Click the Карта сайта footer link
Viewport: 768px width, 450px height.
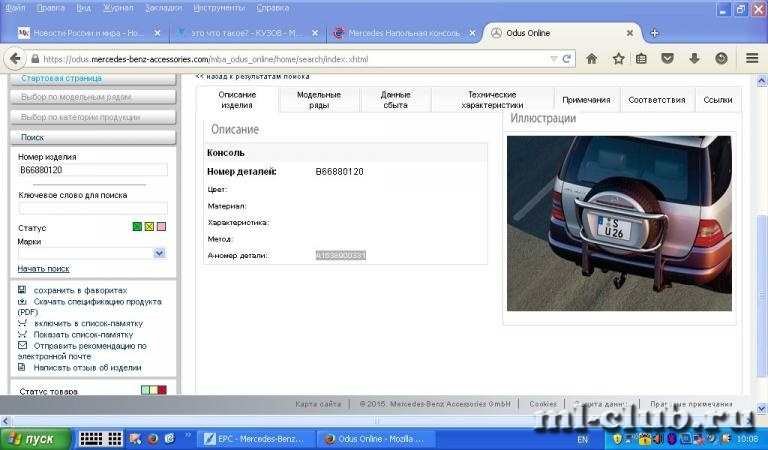pos(318,404)
